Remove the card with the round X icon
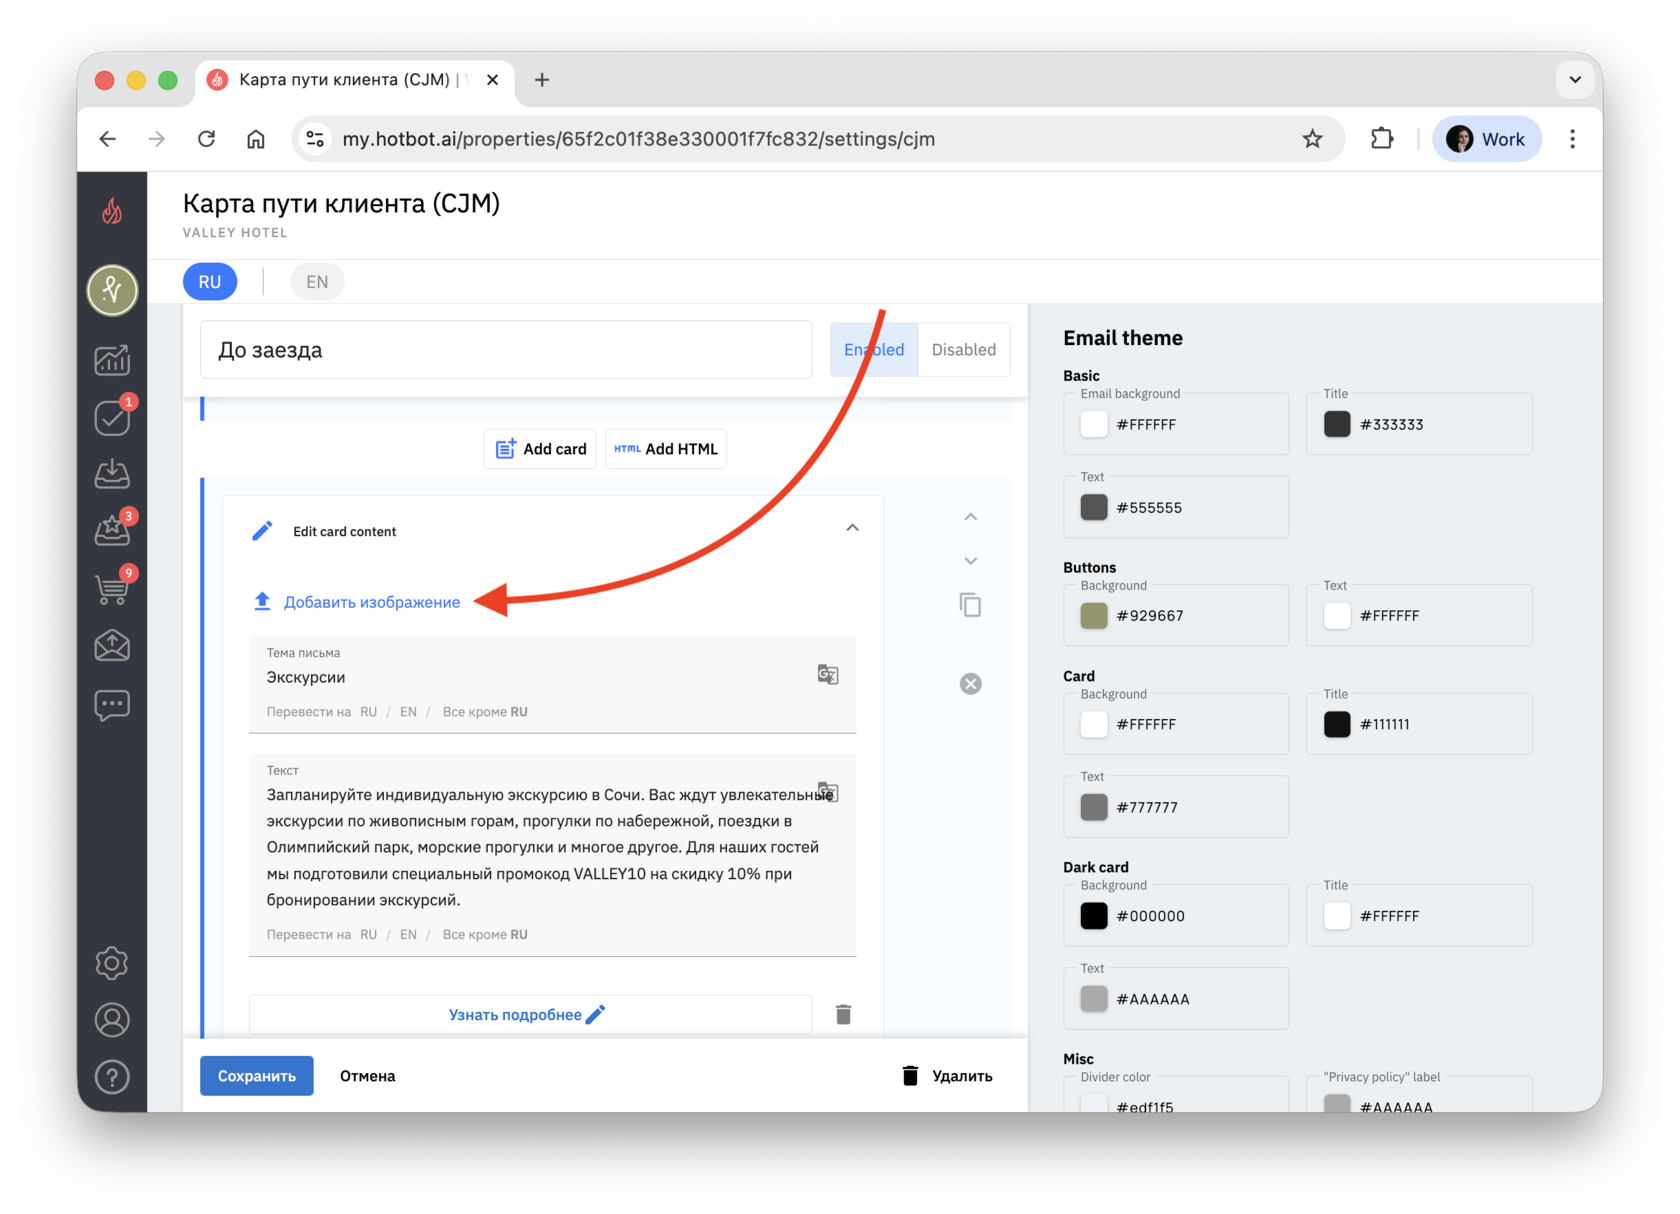 point(970,684)
